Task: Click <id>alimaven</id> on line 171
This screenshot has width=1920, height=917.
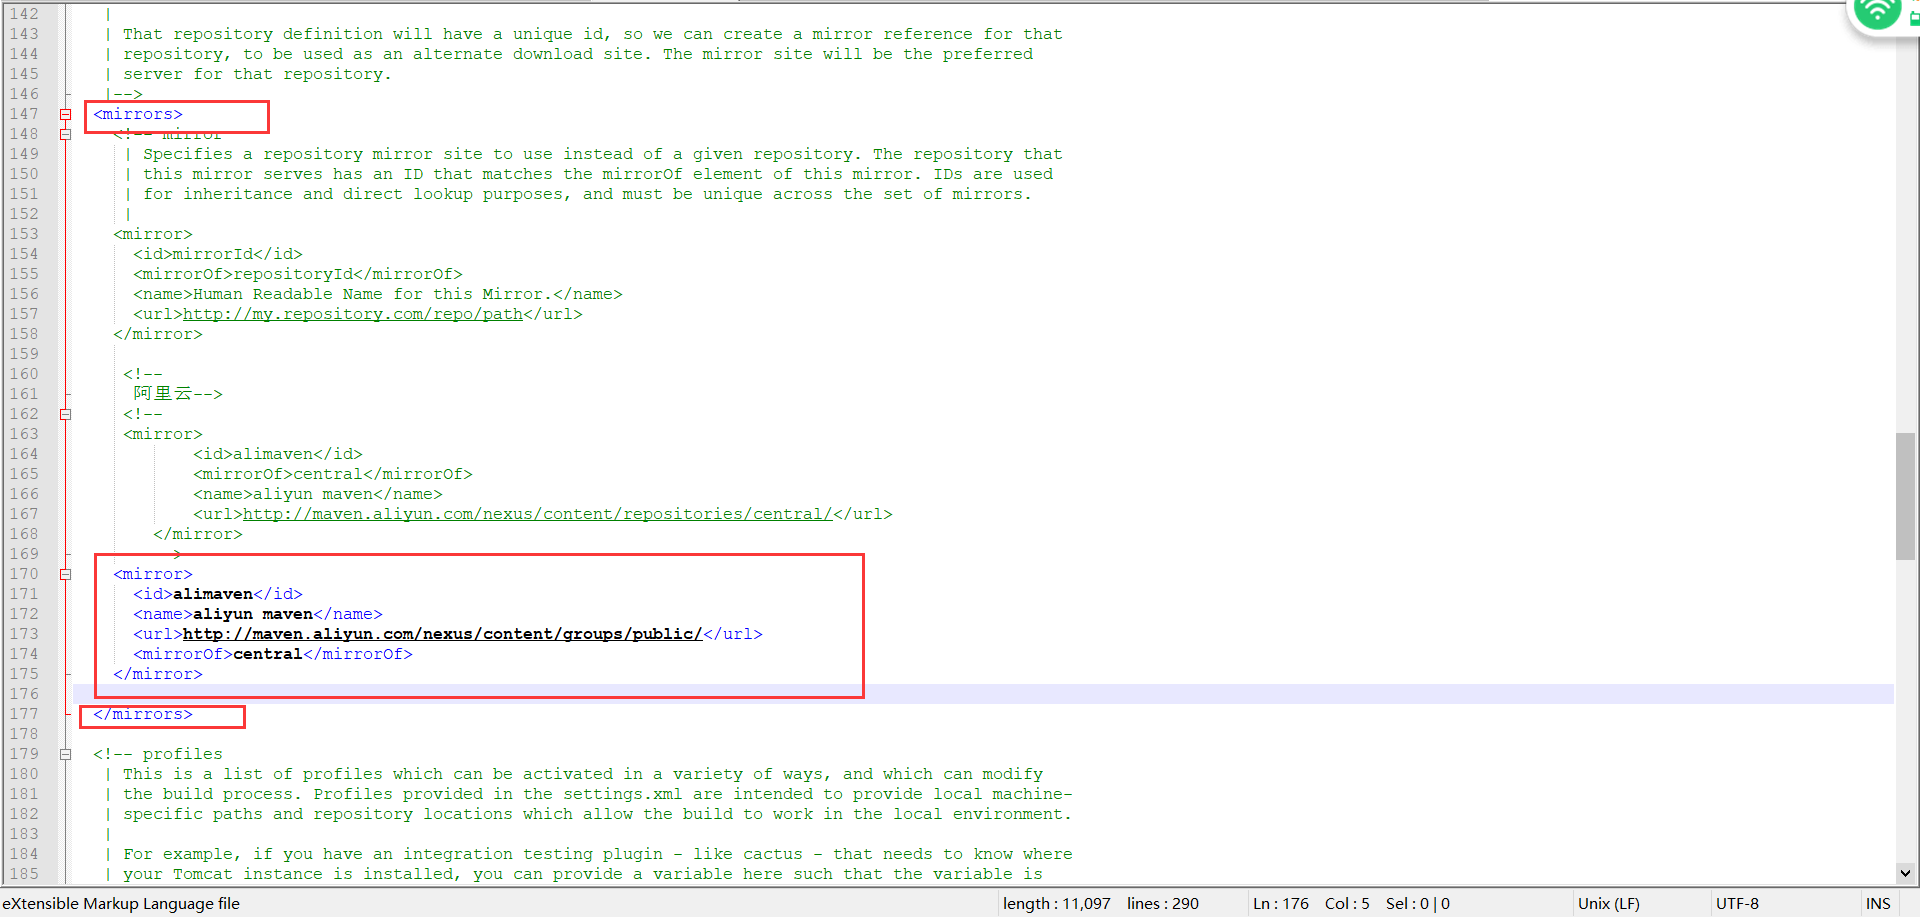Action: point(218,594)
